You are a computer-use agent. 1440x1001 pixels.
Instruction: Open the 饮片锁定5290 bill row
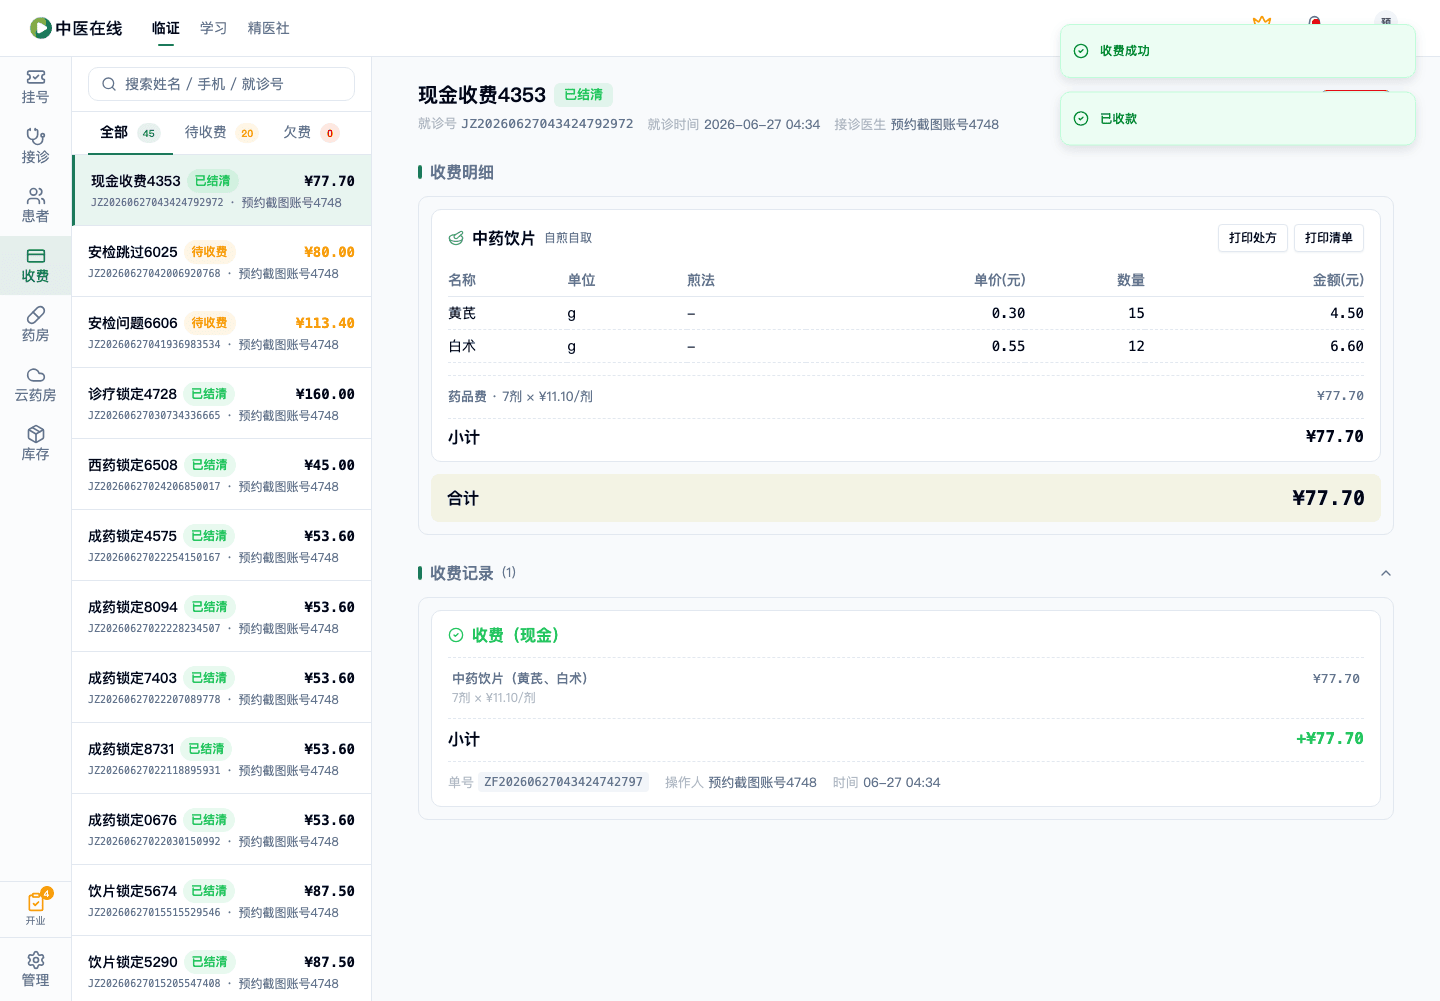click(222, 968)
